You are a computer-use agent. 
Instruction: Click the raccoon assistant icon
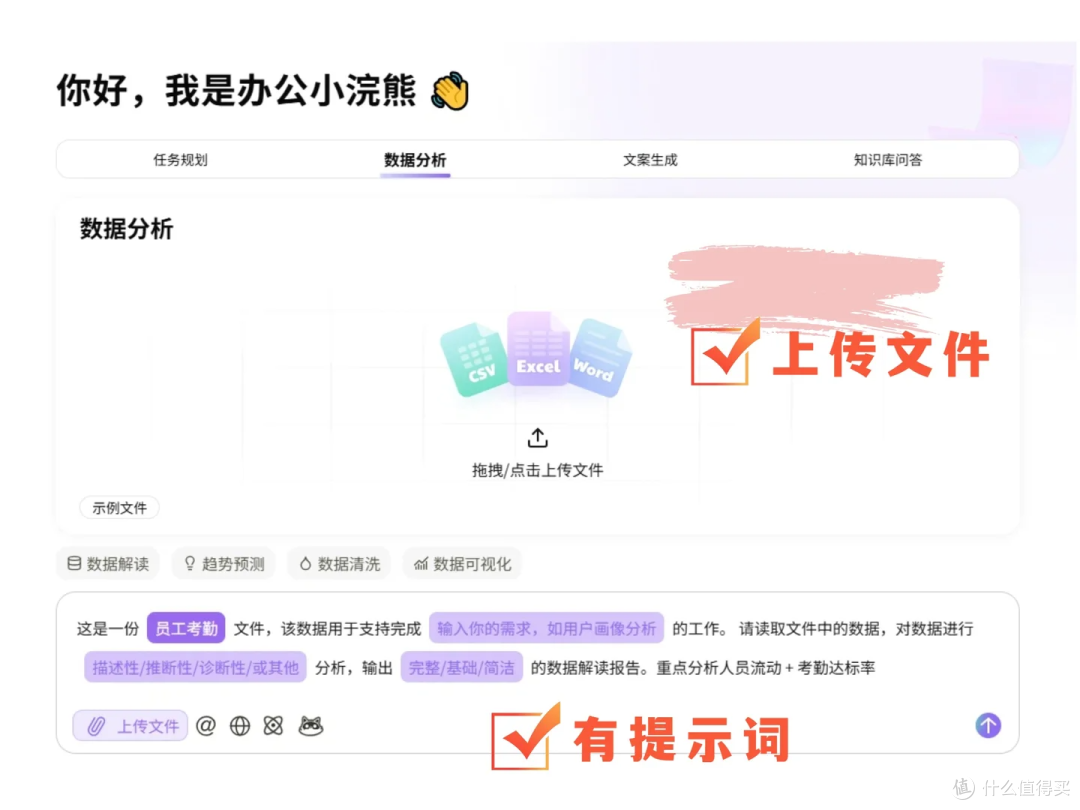(x=311, y=726)
